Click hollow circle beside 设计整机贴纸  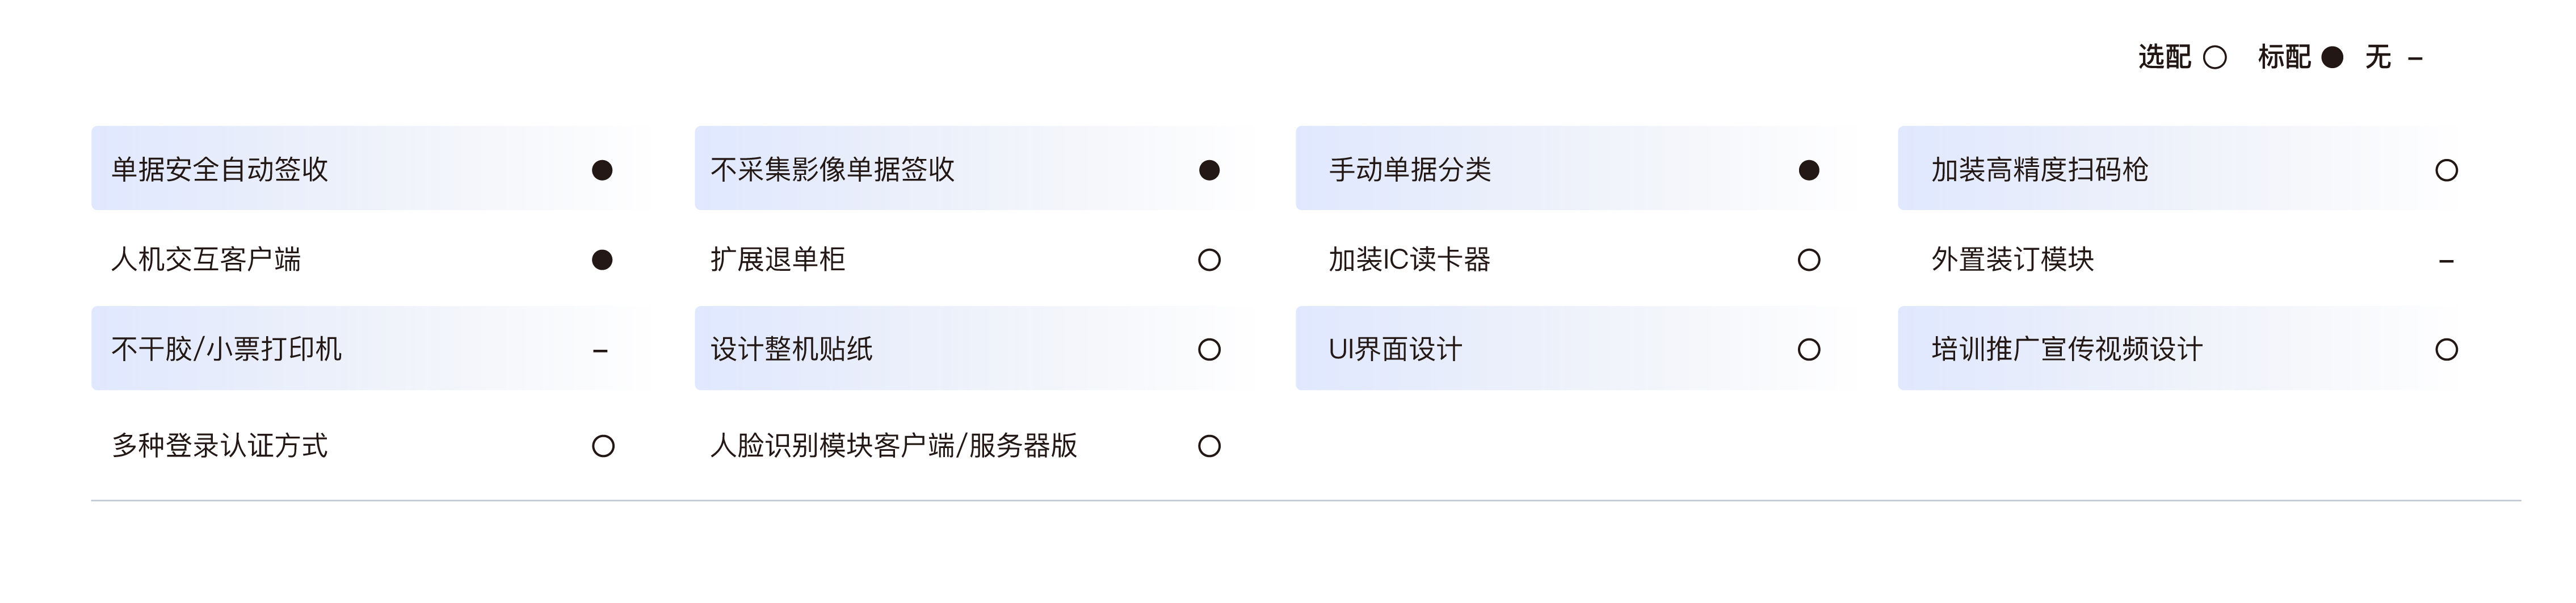tap(1209, 349)
